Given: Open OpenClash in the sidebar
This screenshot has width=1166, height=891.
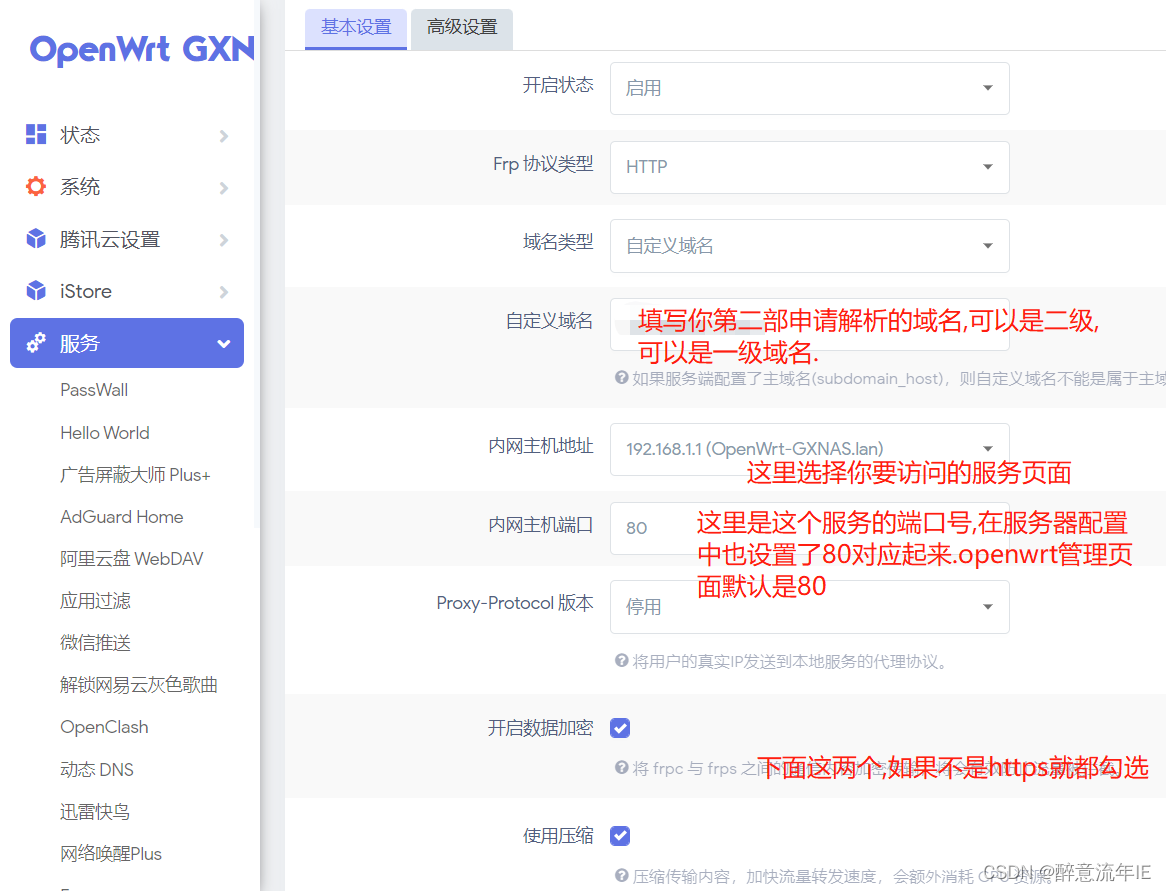Looking at the screenshot, I should coord(104,726).
